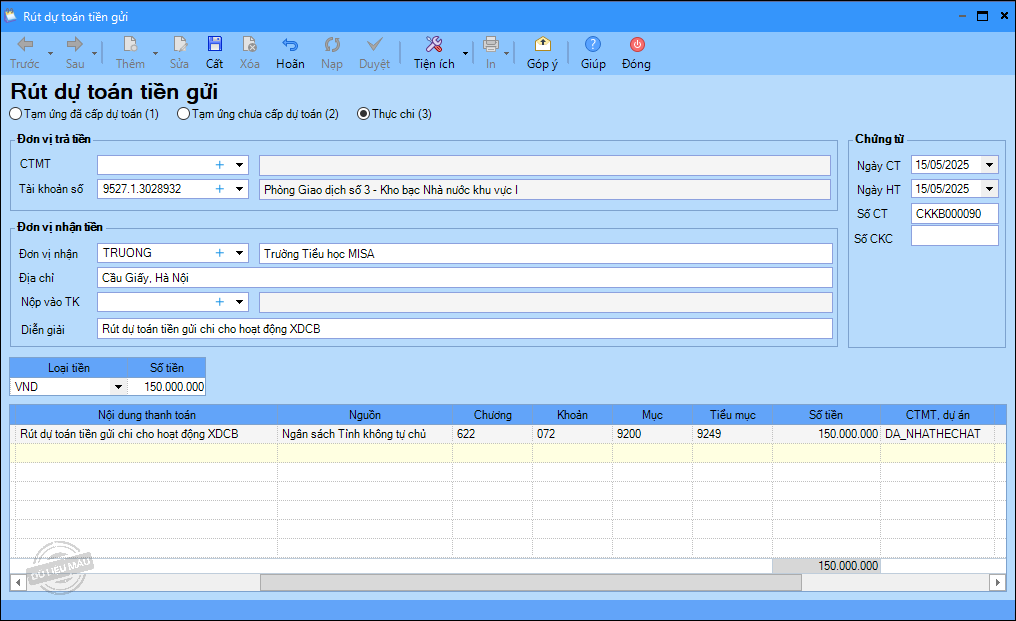1016x621 pixels.
Task: Open the Tiện ích dropdown arrow
Action: tap(465, 53)
